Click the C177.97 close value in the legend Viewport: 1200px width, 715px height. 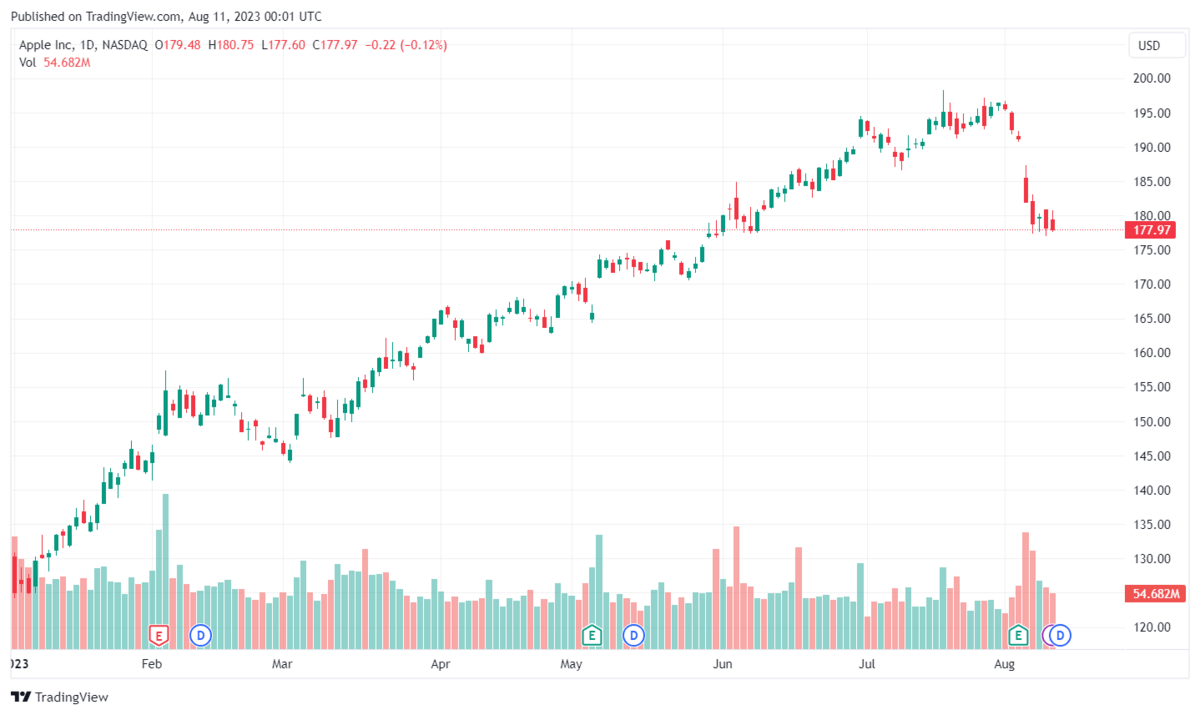tap(336, 45)
